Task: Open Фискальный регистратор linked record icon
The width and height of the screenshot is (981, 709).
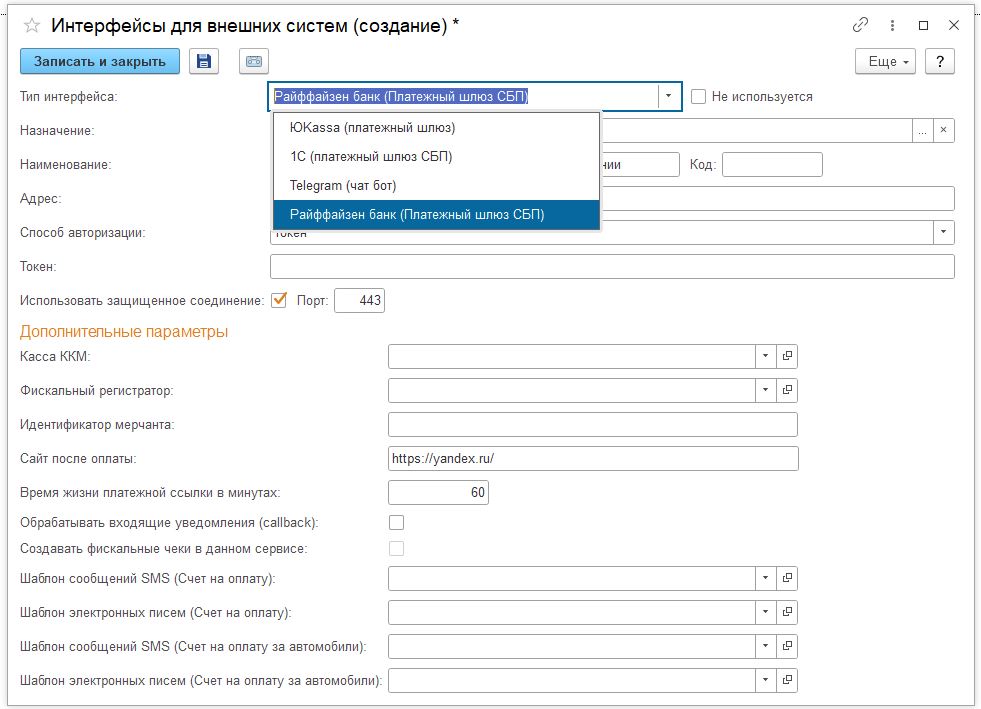Action: point(787,390)
